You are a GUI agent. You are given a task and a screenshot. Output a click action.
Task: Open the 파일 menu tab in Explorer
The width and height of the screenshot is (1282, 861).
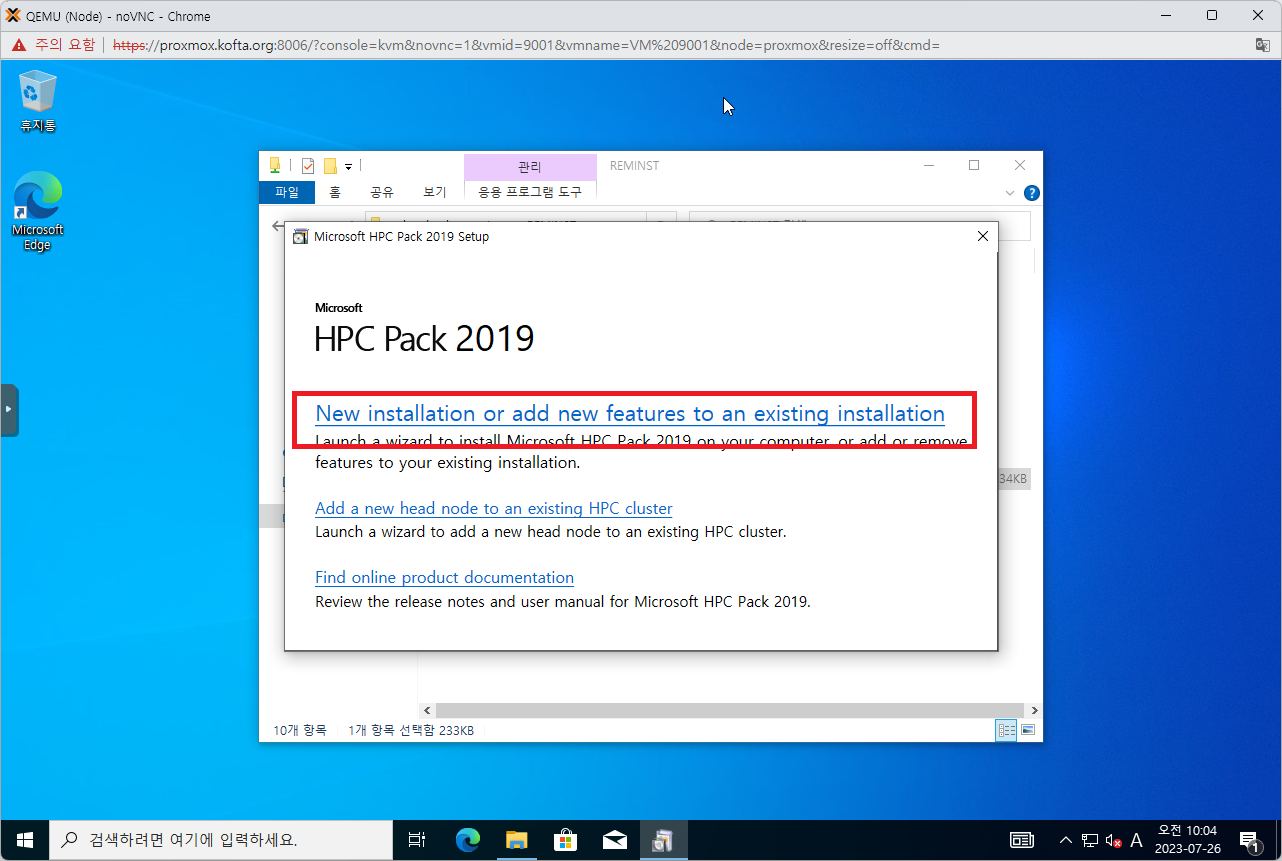click(x=287, y=192)
